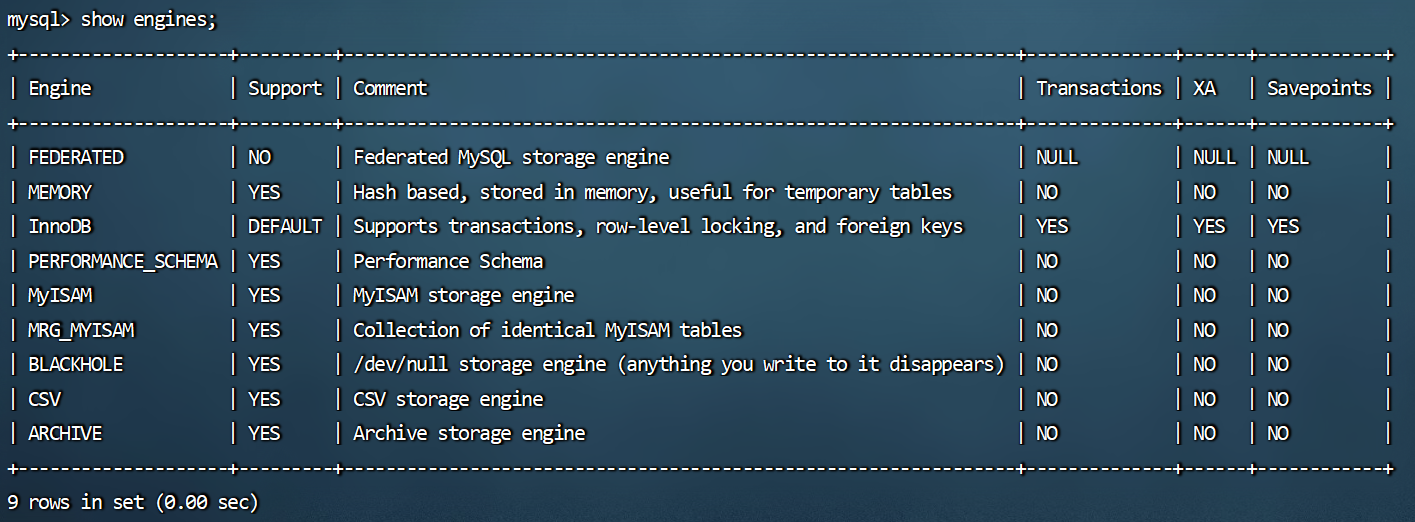Click the MRG_MYISAM engine name cell
The height and width of the screenshot is (522, 1415).
coord(81,330)
